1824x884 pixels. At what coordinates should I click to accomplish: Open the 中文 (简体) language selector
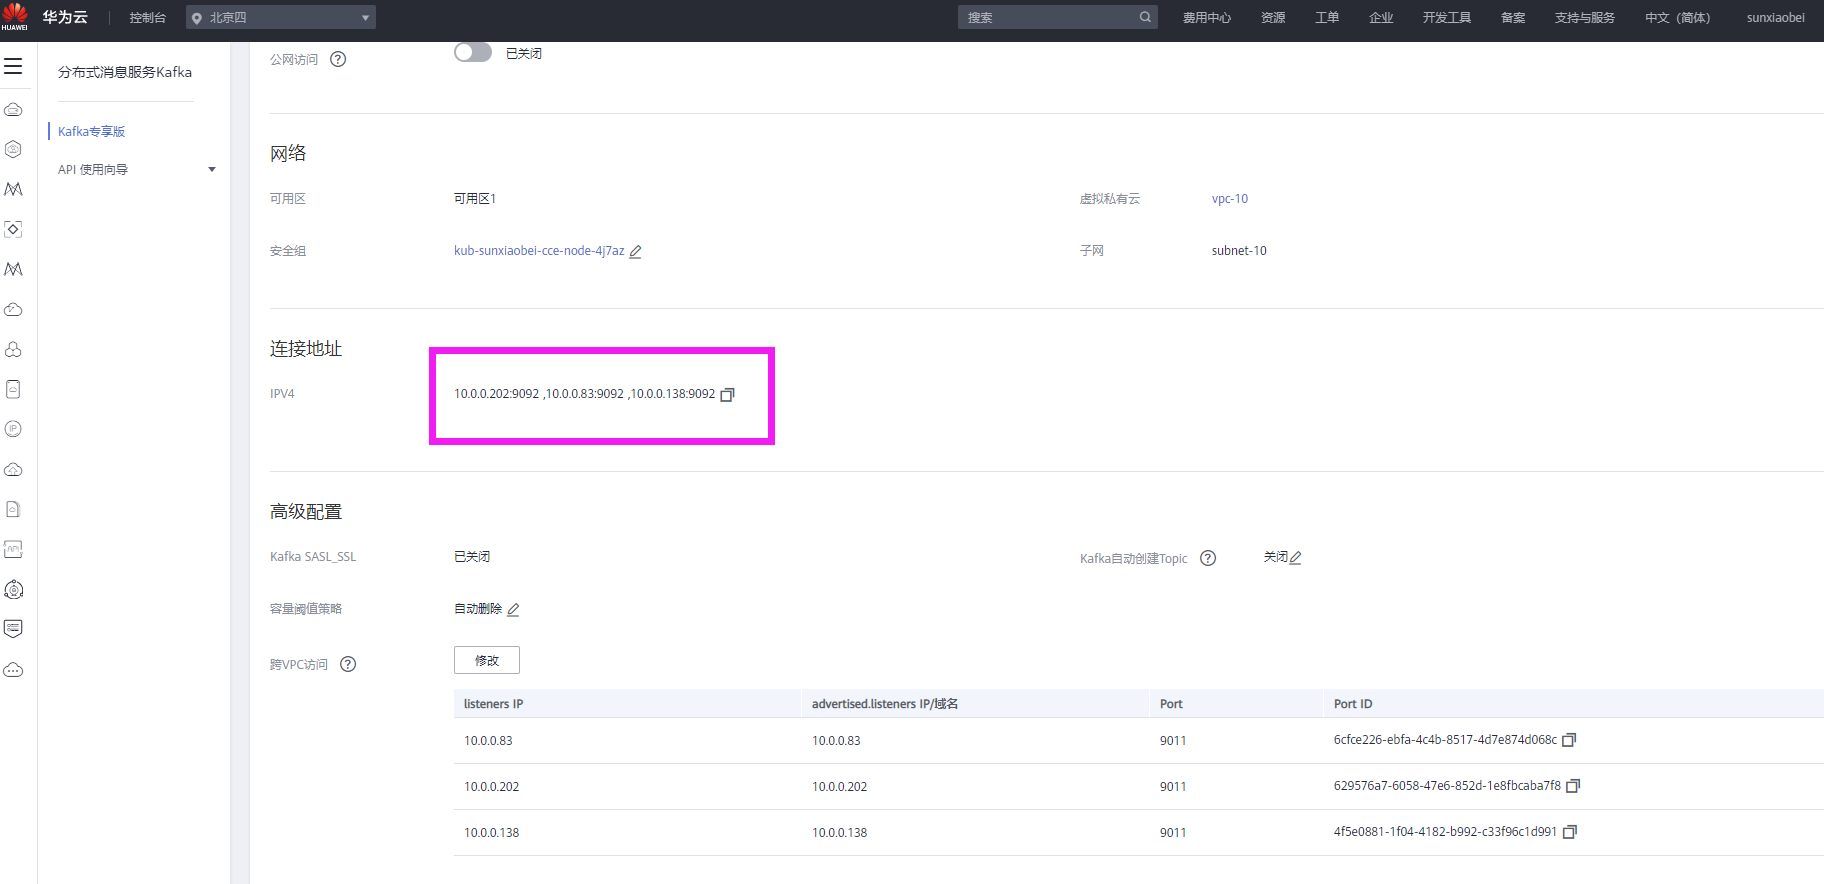point(1677,17)
